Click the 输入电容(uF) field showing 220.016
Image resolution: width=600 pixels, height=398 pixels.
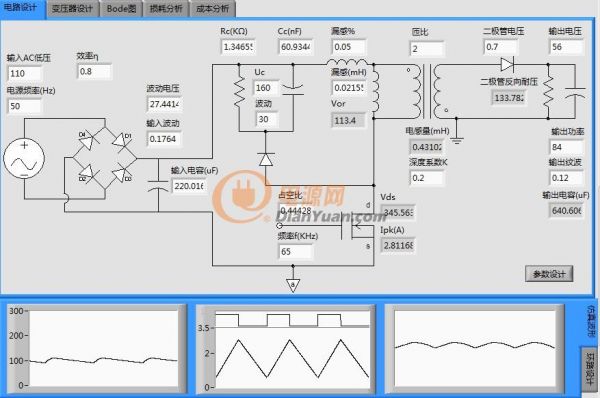pyautogui.click(x=189, y=186)
